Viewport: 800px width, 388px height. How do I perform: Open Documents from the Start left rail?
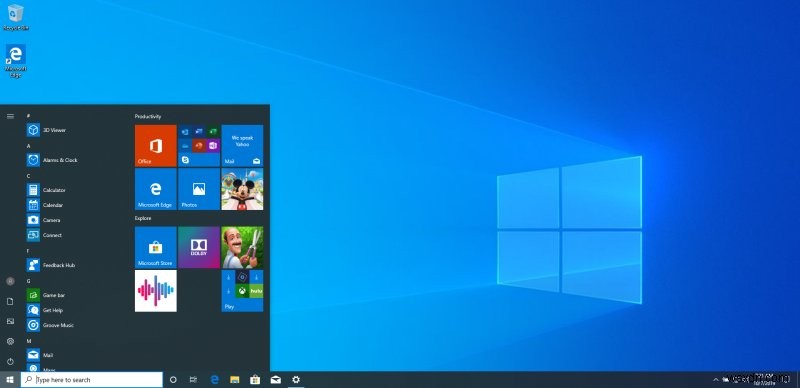point(10,301)
